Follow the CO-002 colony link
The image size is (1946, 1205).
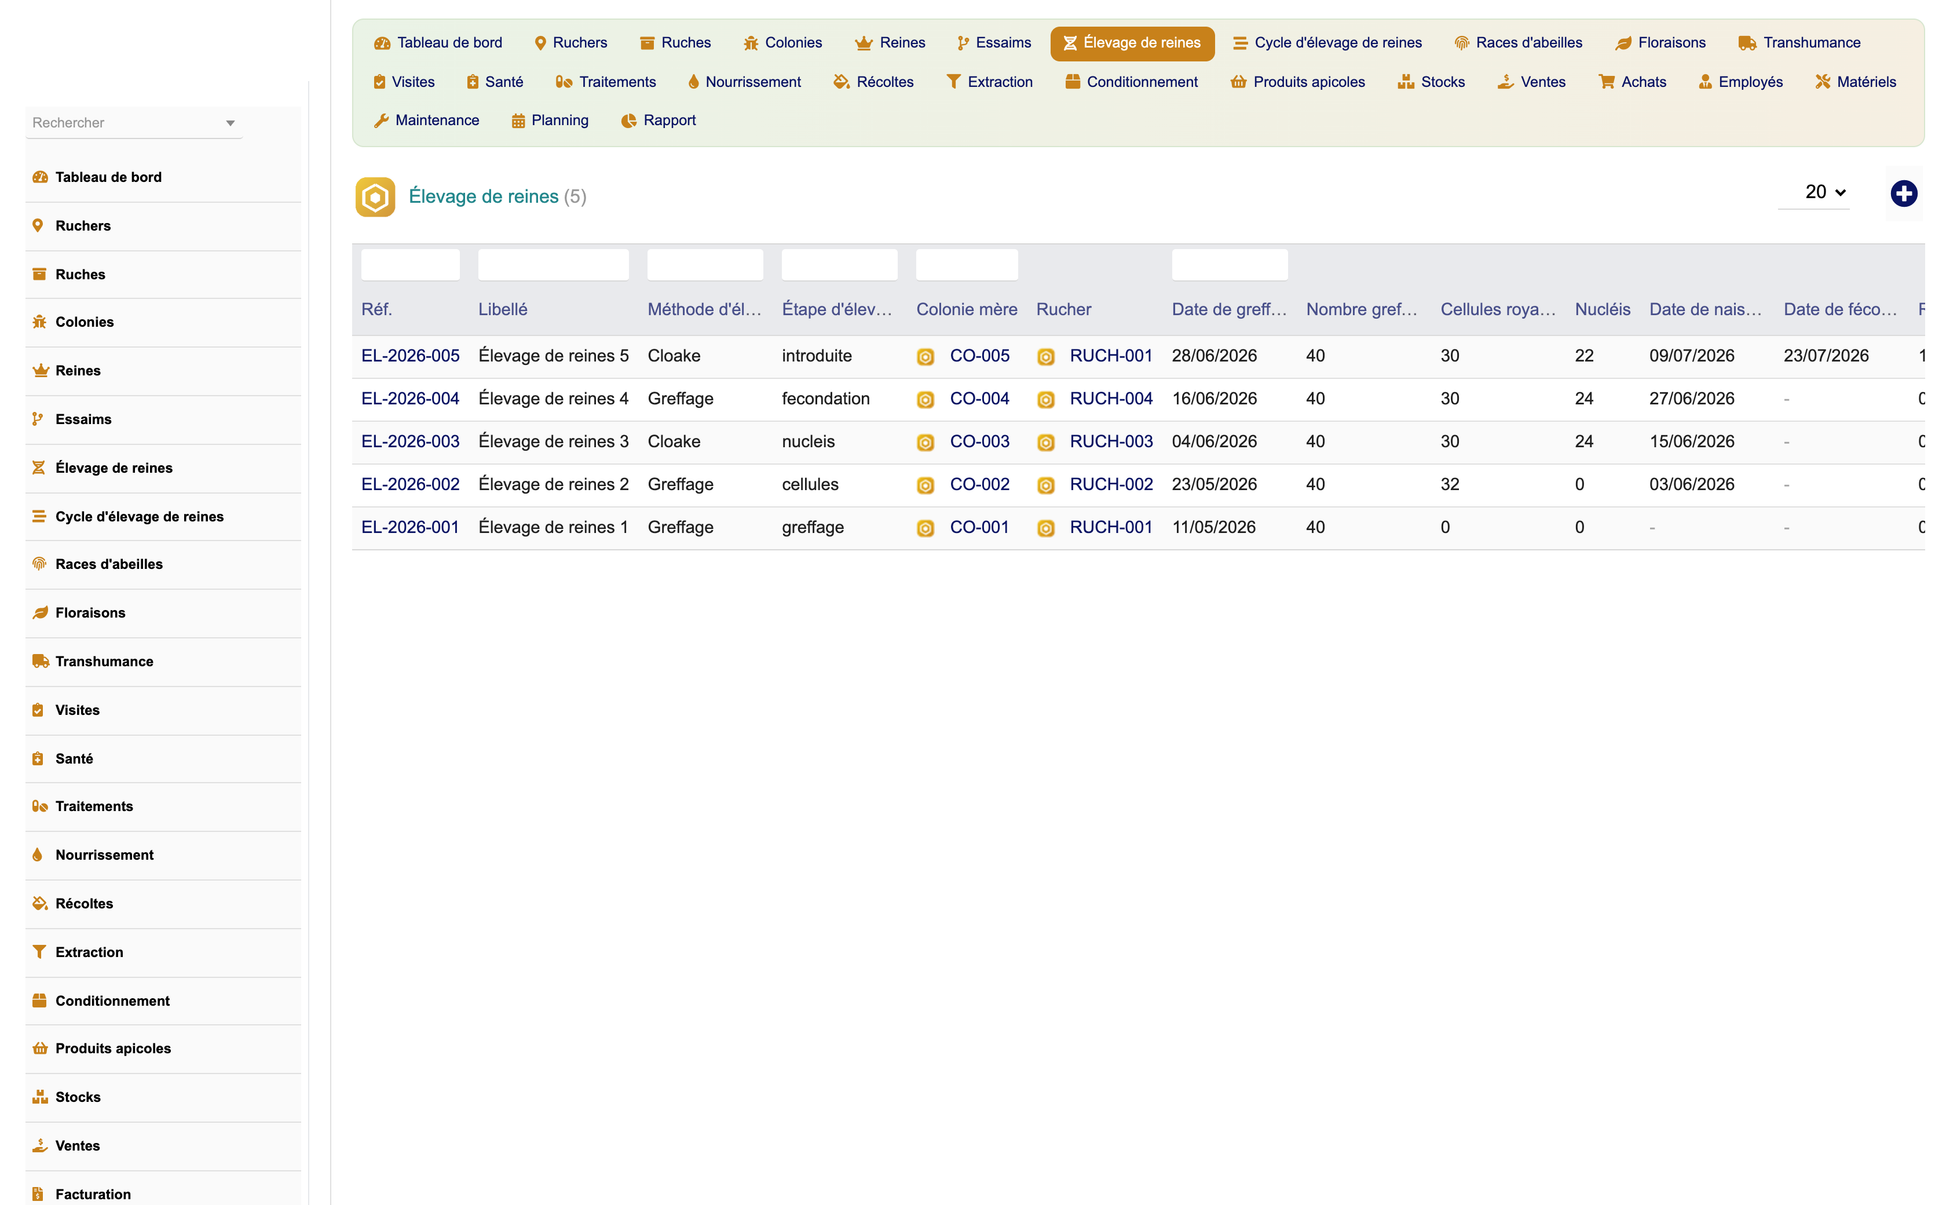pos(979,485)
